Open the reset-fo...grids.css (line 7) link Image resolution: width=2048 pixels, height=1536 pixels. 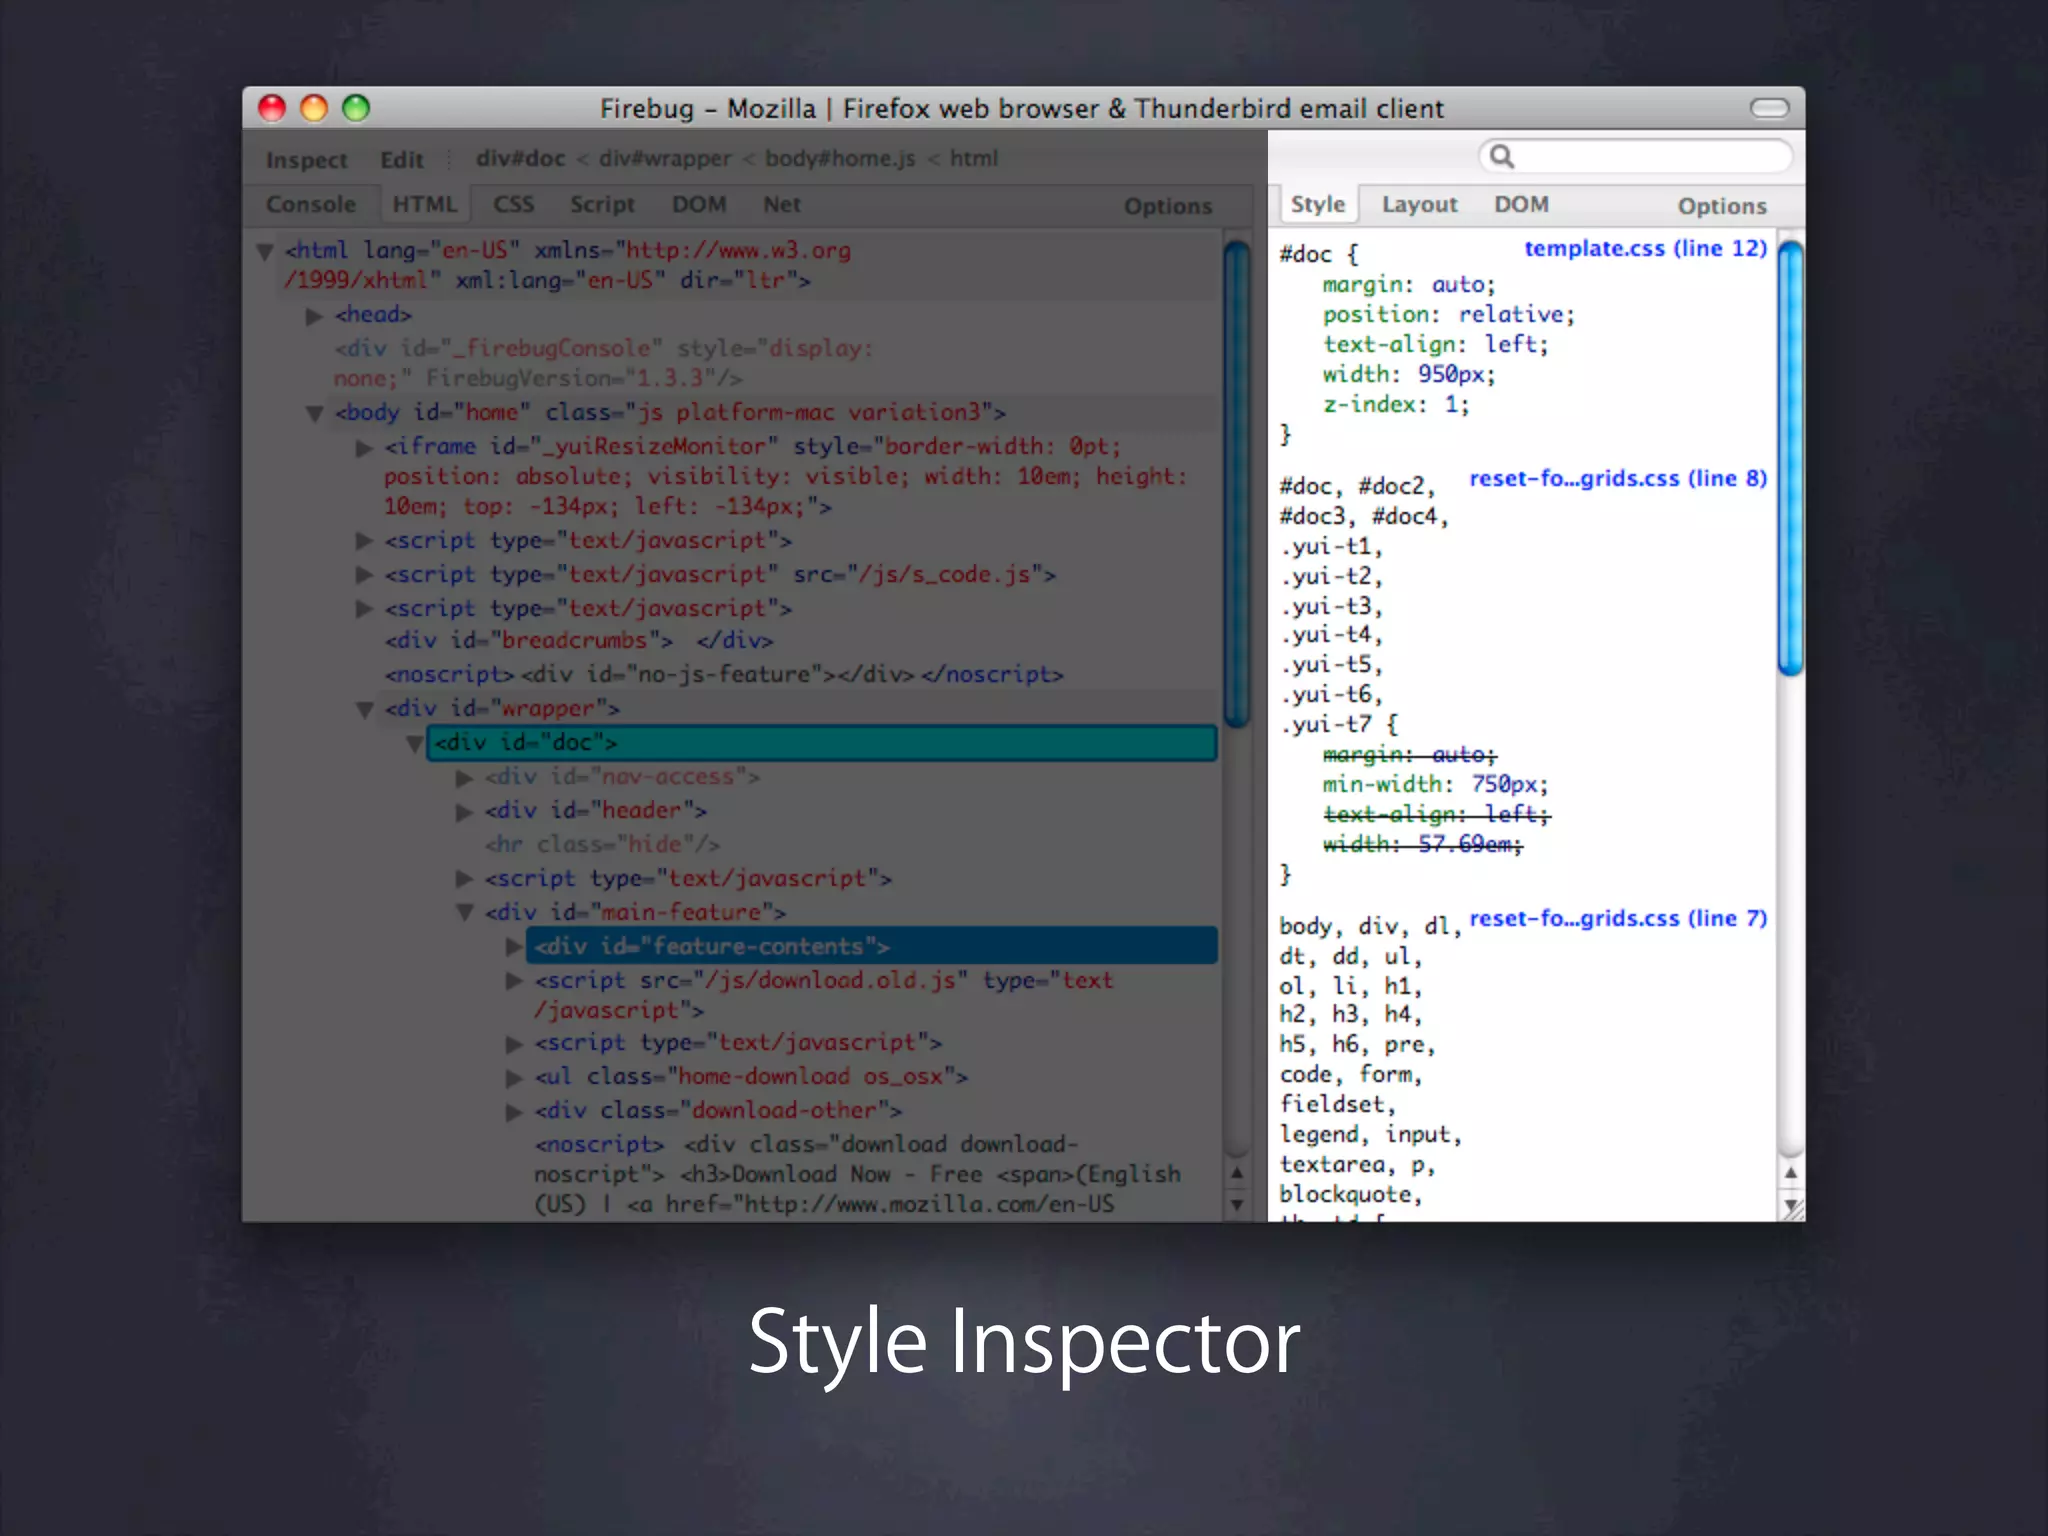pos(1617,918)
